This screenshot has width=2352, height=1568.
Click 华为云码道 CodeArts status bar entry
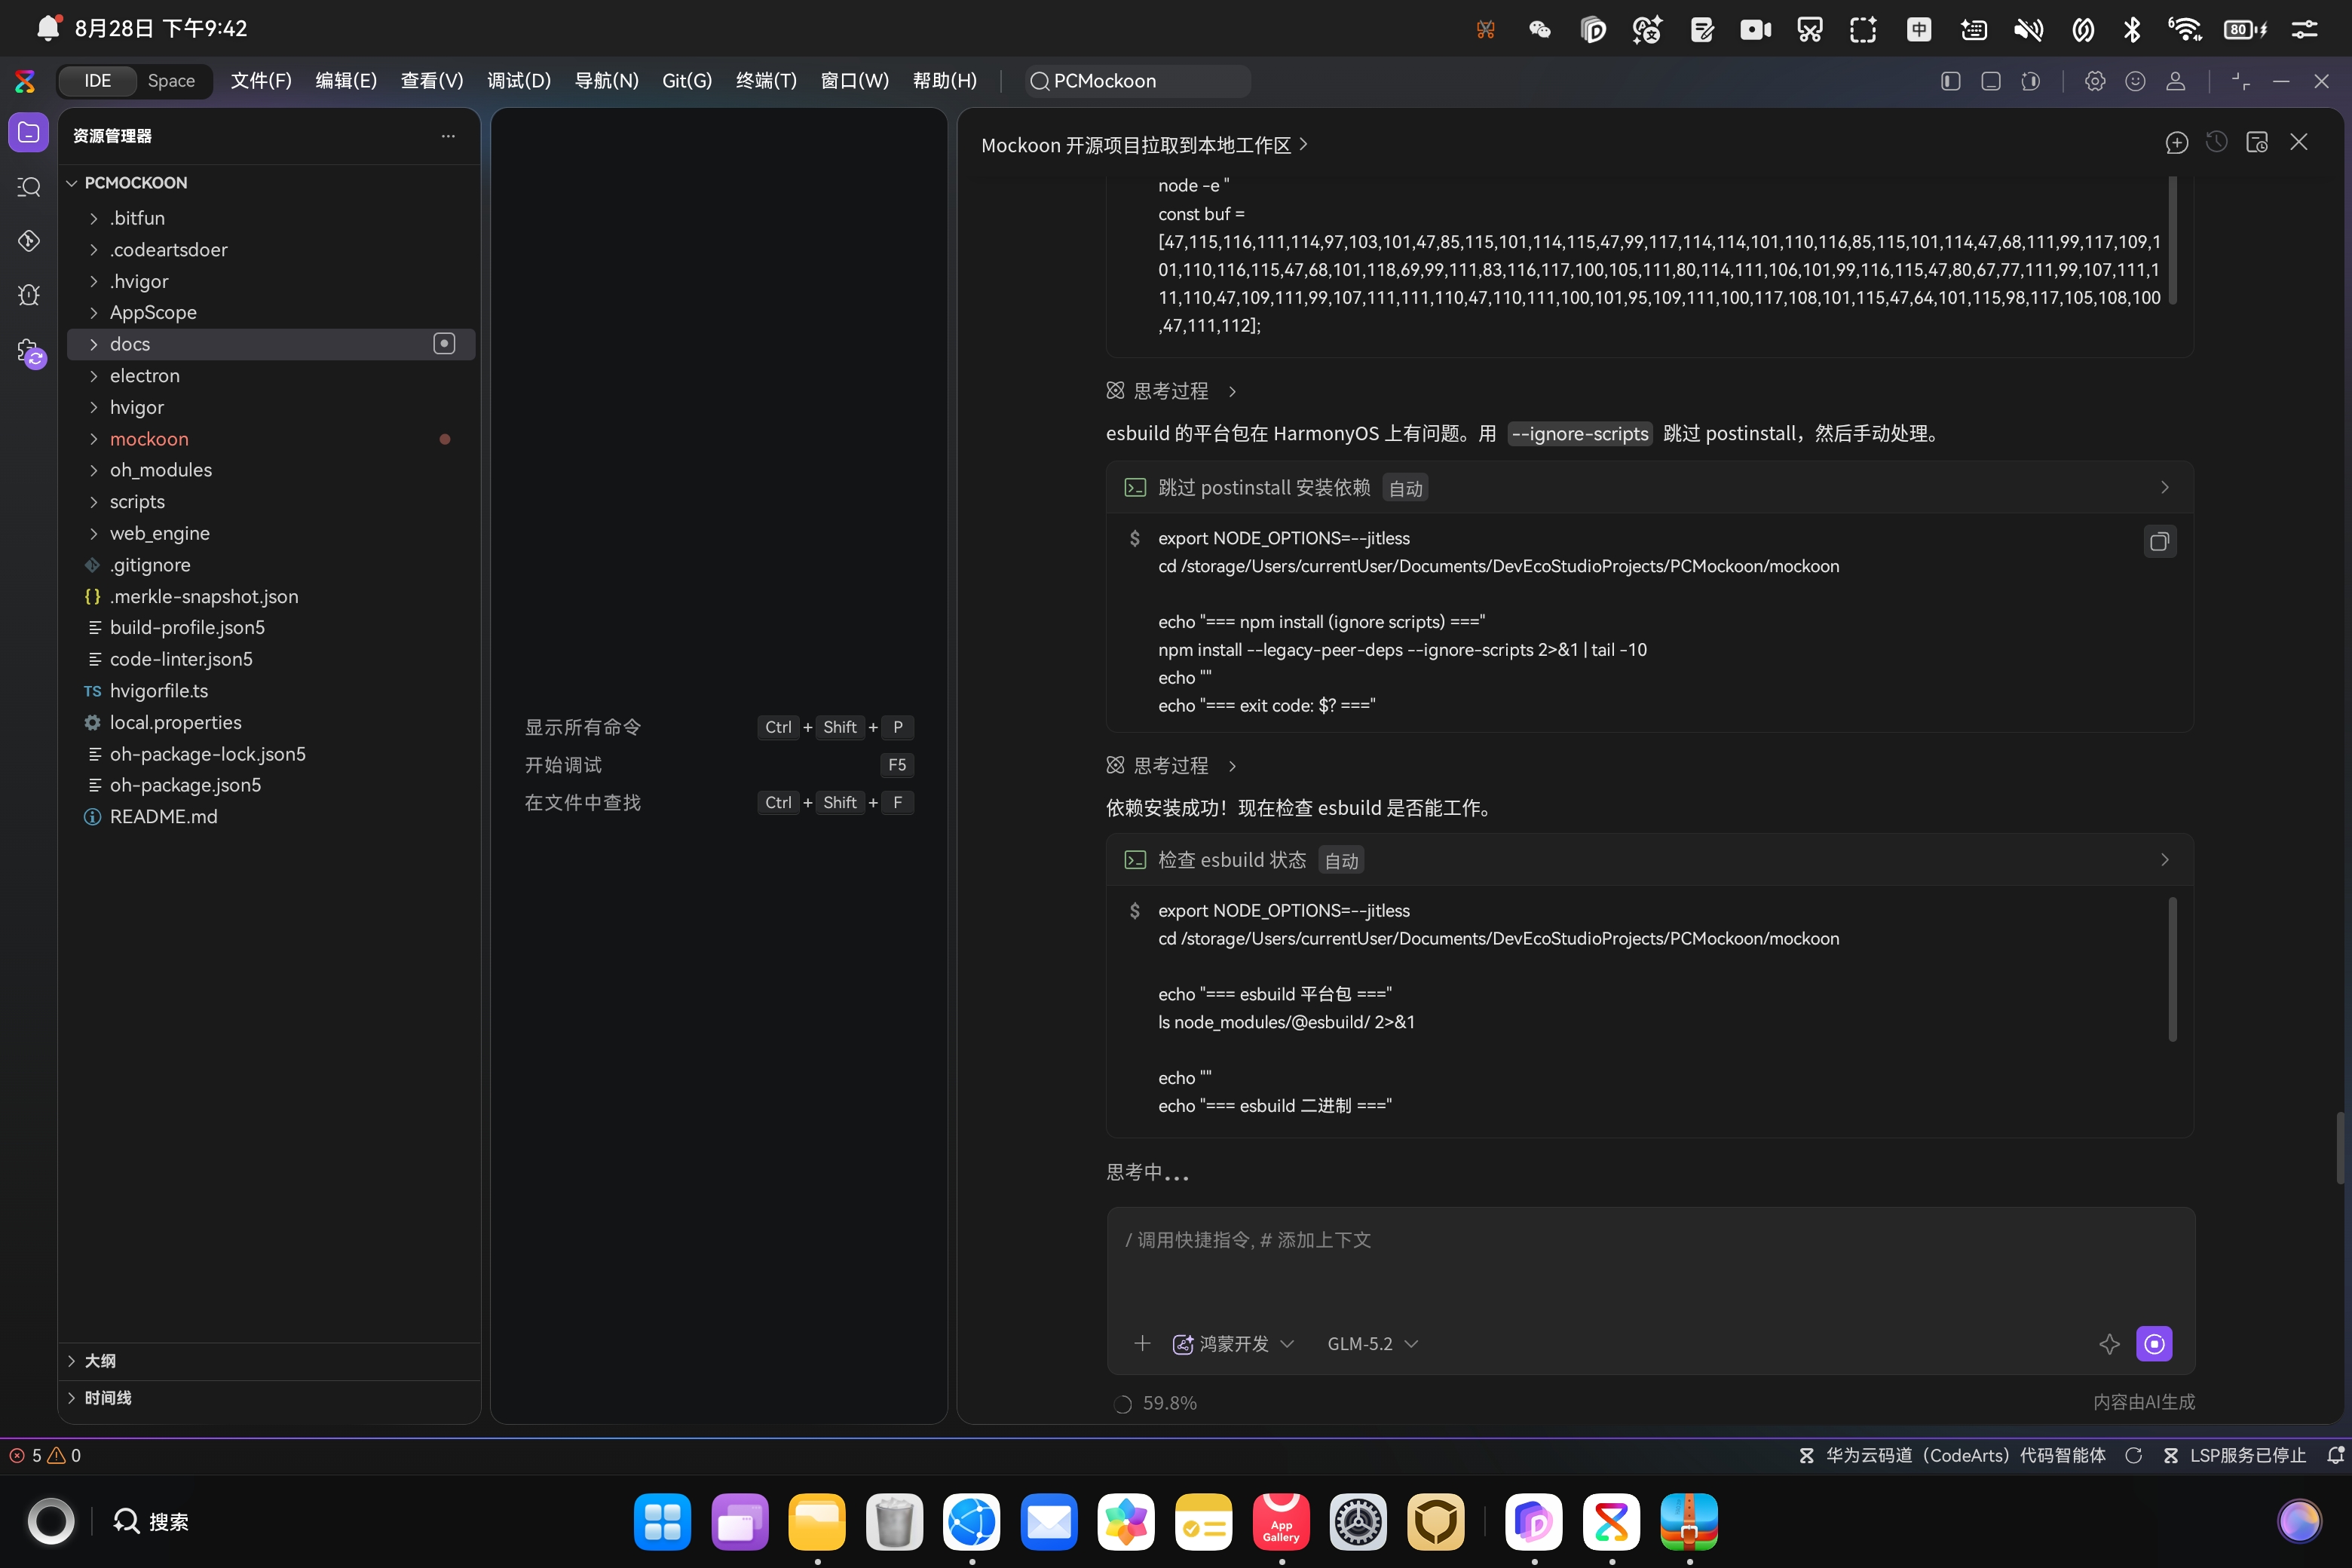1953,1456
